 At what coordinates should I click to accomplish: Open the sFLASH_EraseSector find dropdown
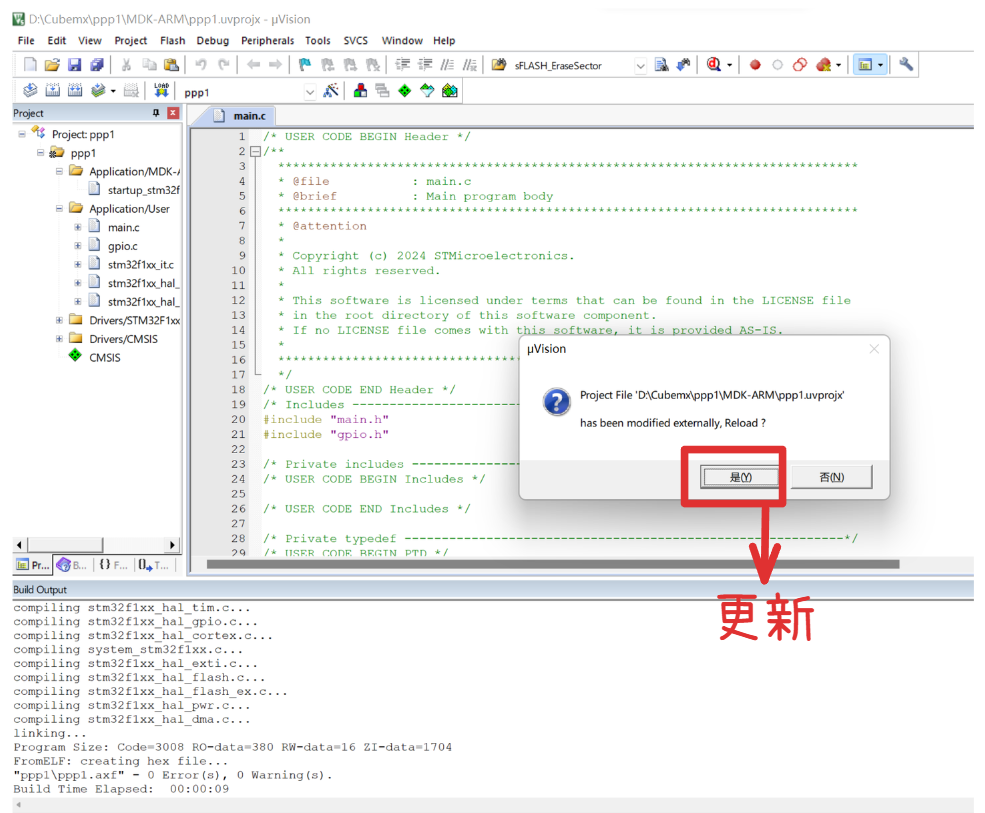tap(639, 65)
